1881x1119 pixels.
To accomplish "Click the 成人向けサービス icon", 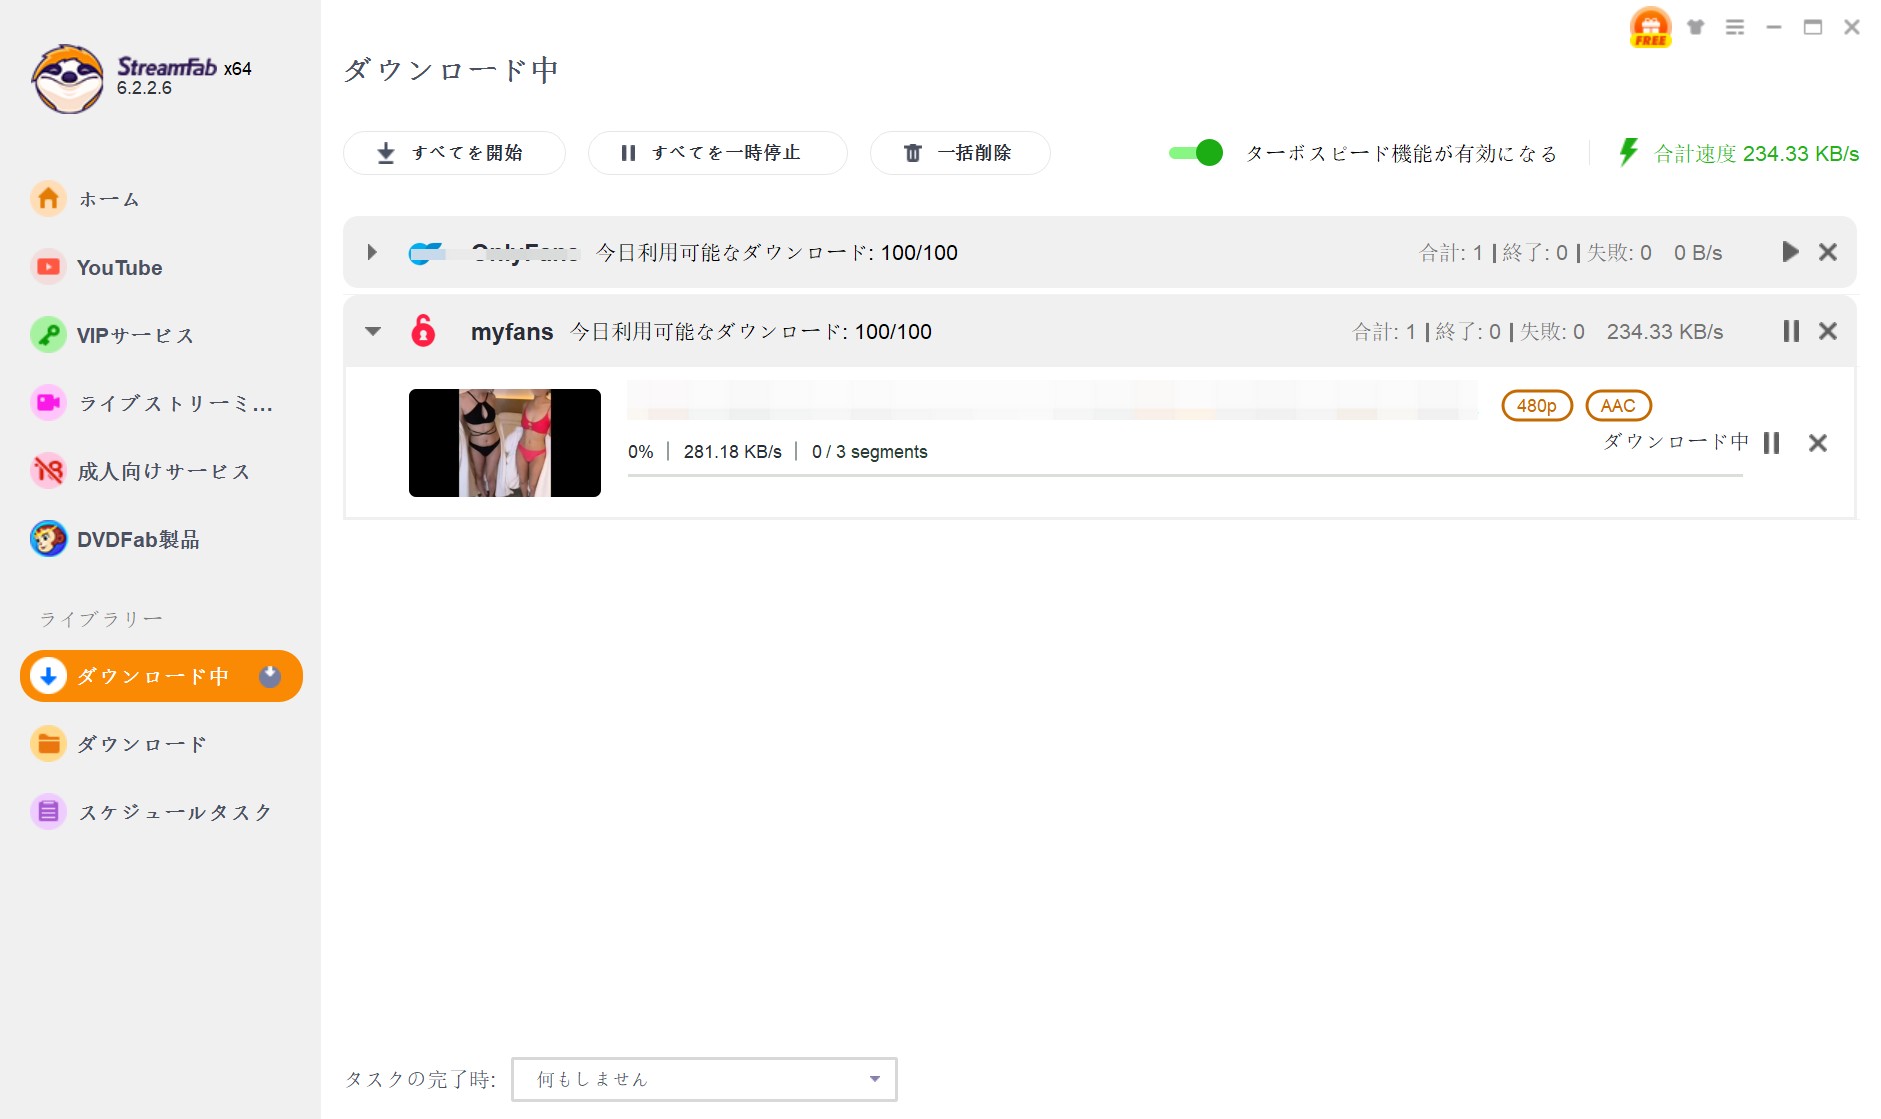I will [48, 471].
